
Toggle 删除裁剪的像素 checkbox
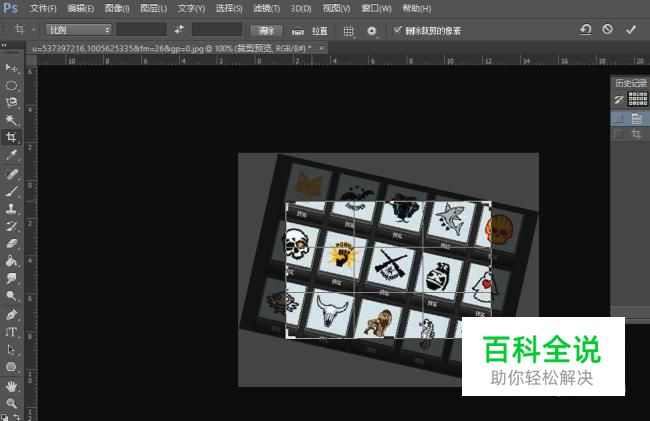[398, 30]
